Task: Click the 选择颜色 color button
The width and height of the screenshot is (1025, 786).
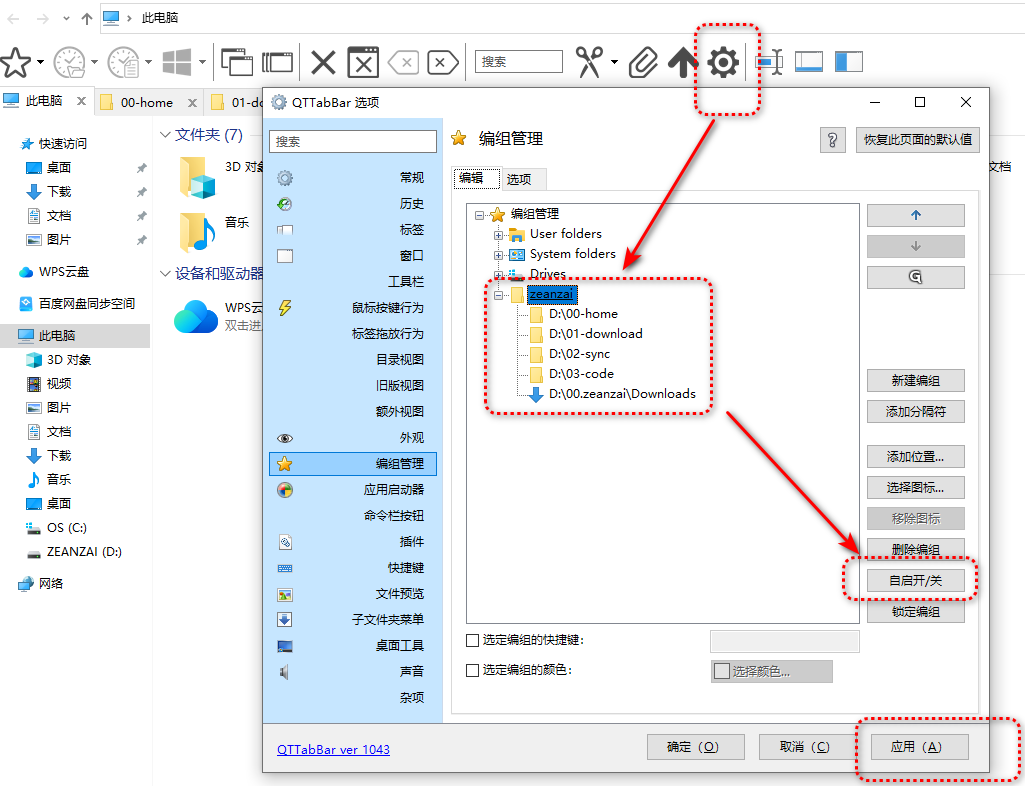Action: pyautogui.click(x=771, y=671)
